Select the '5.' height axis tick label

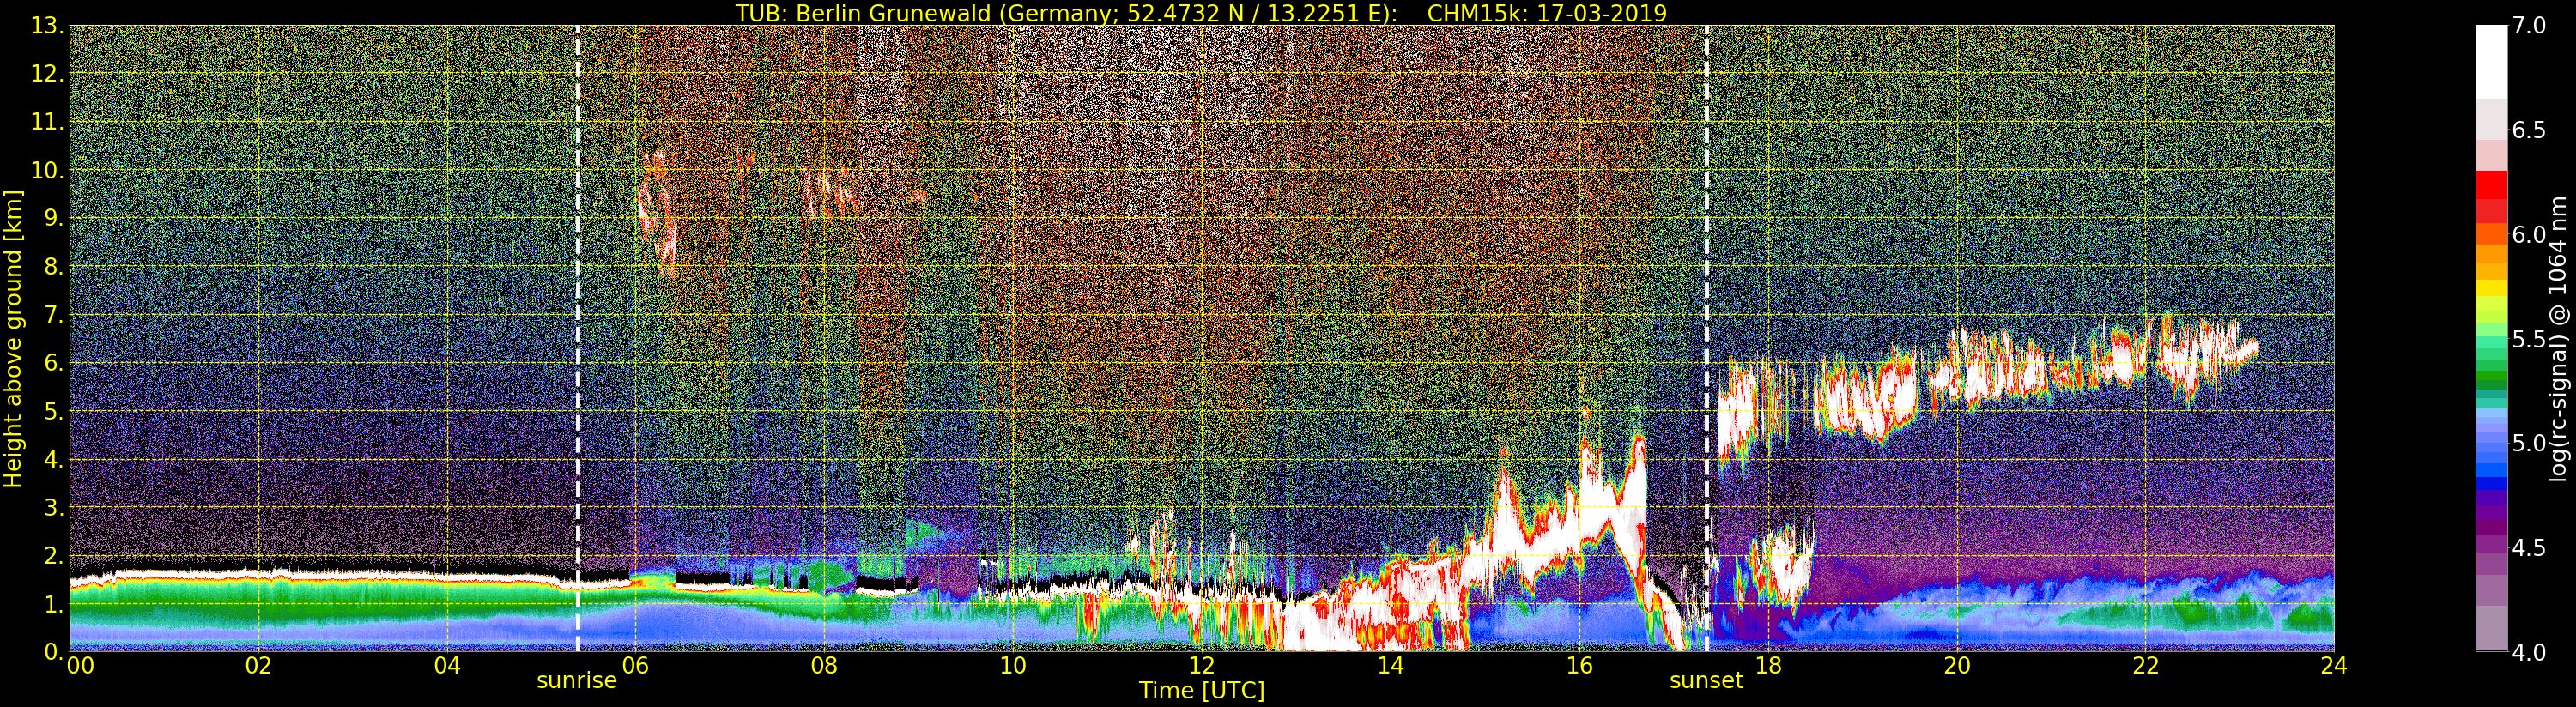[x=52, y=411]
